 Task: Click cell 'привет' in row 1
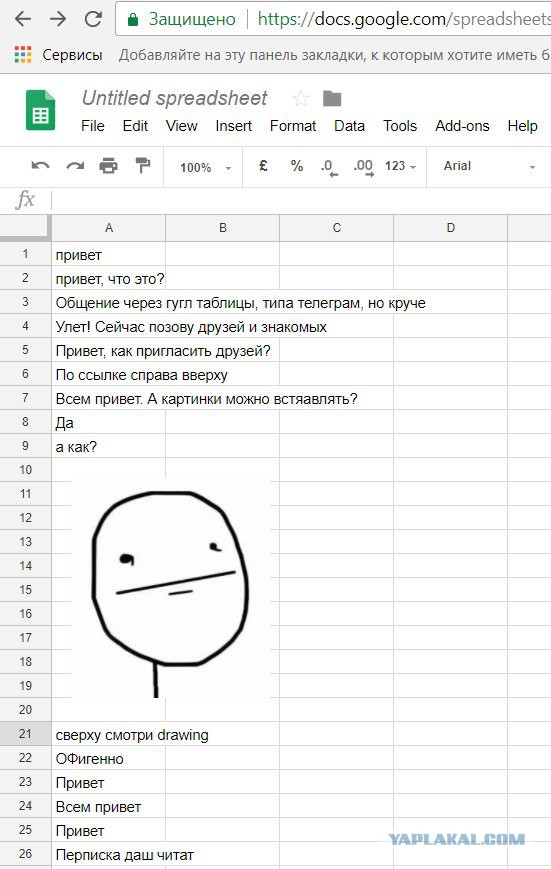pos(109,254)
